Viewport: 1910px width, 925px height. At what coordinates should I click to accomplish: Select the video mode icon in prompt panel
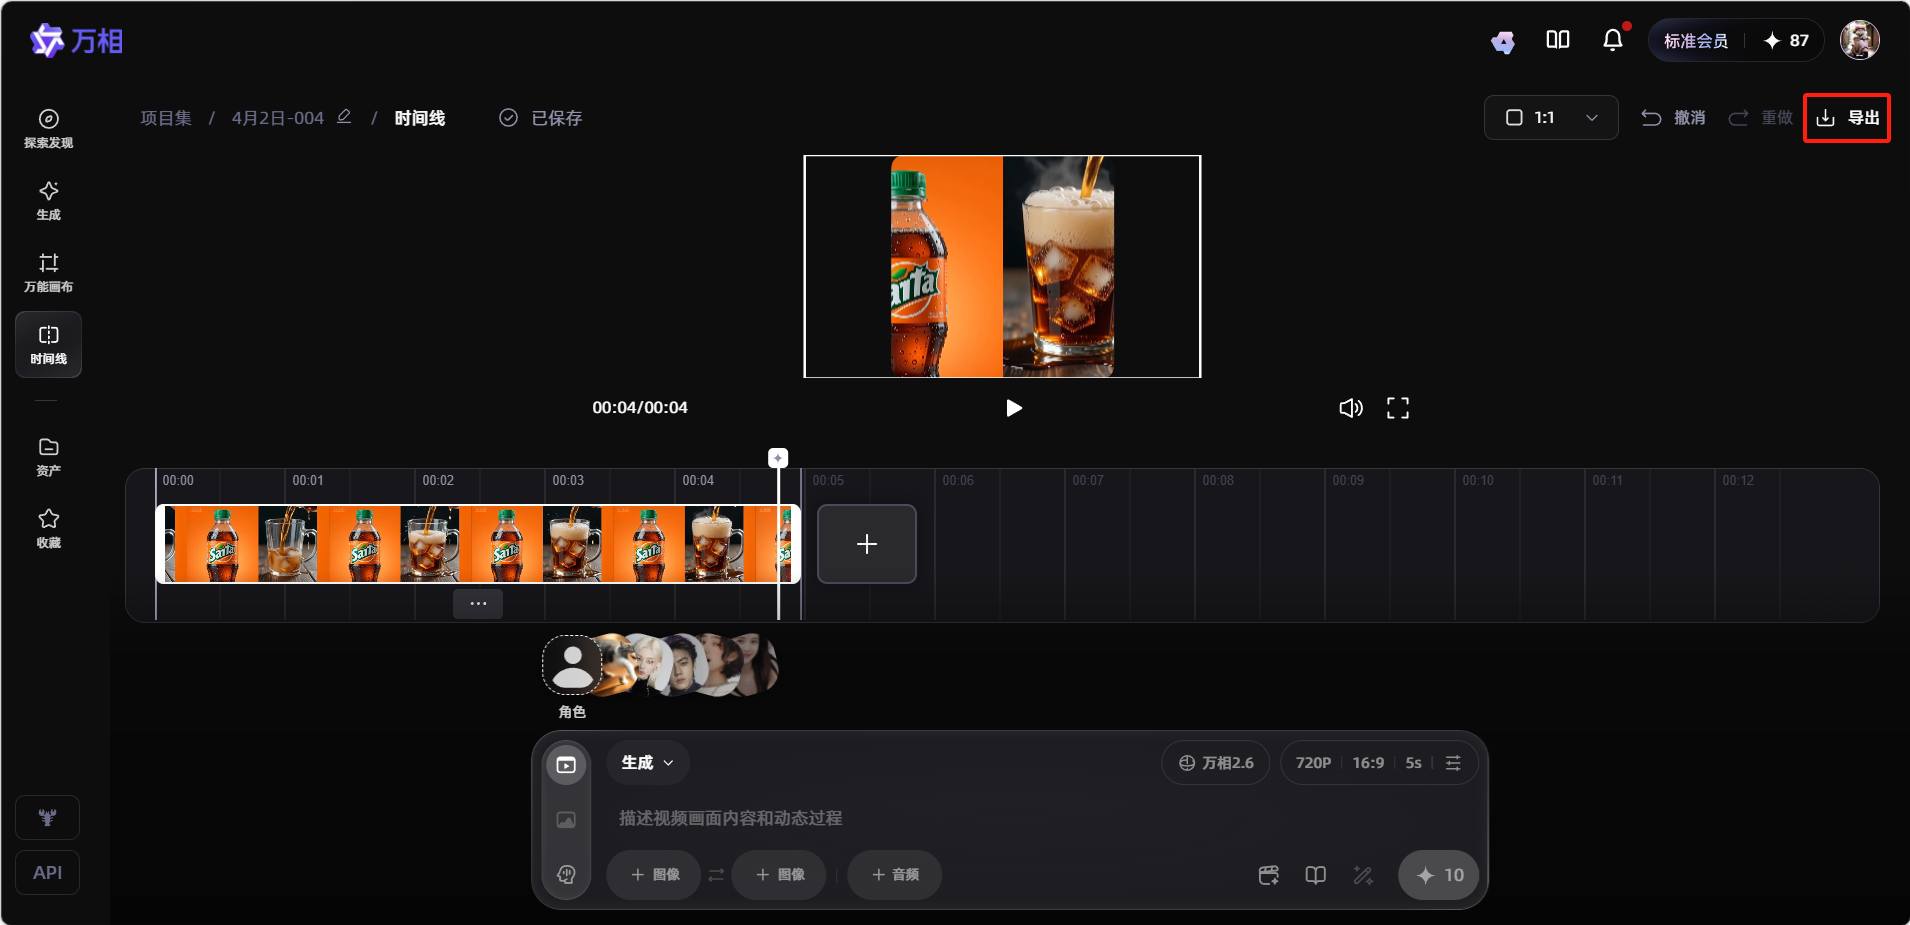point(566,765)
